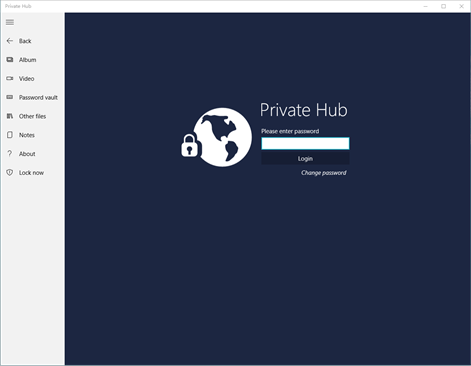Image resolution: width=471 pixels, height=366 pixels.
Task: Click the 'Please enter password' label
Action: tap(290, 131)
